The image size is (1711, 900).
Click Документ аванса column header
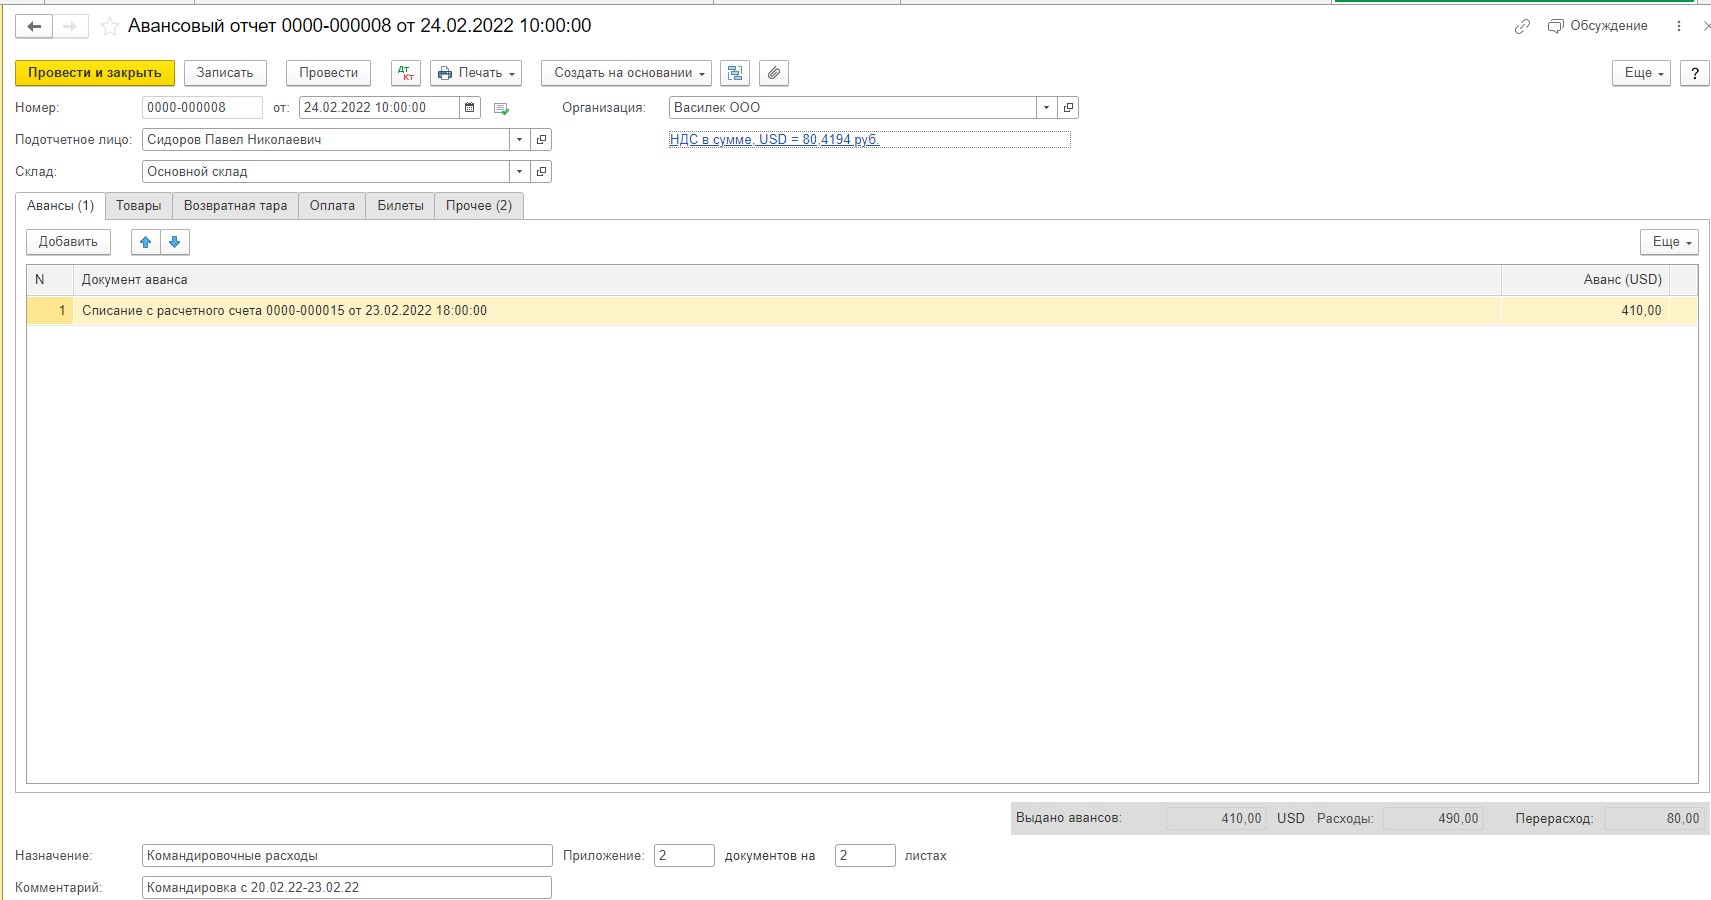tap(787, 280)
